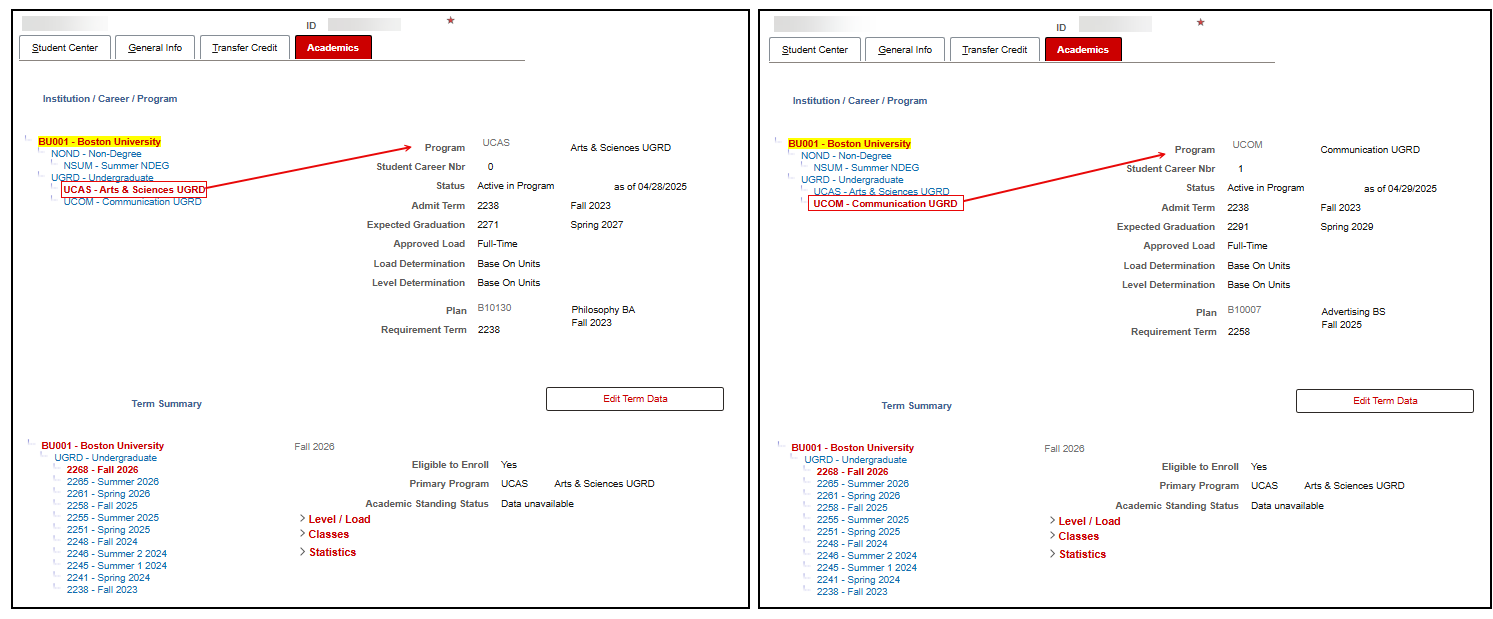The width and height of the screenshot is (1493, 619).
Task: Select term 2248 - Fall 2024 in right panel
Action: coord(852,544)
